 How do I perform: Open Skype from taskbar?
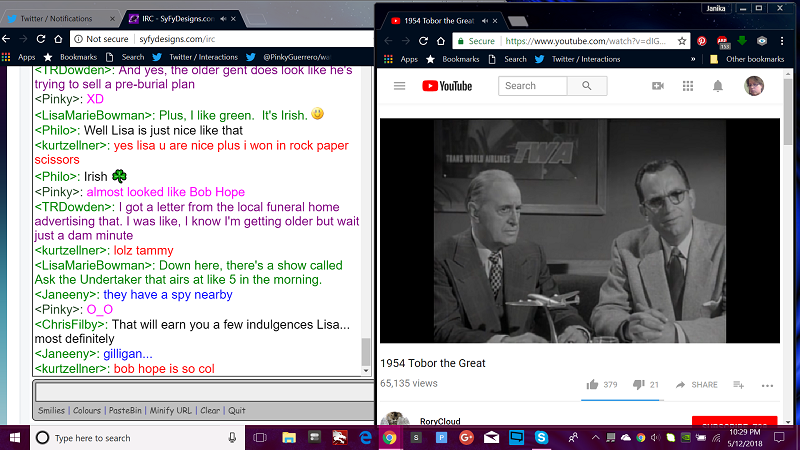tap(541, 438)
